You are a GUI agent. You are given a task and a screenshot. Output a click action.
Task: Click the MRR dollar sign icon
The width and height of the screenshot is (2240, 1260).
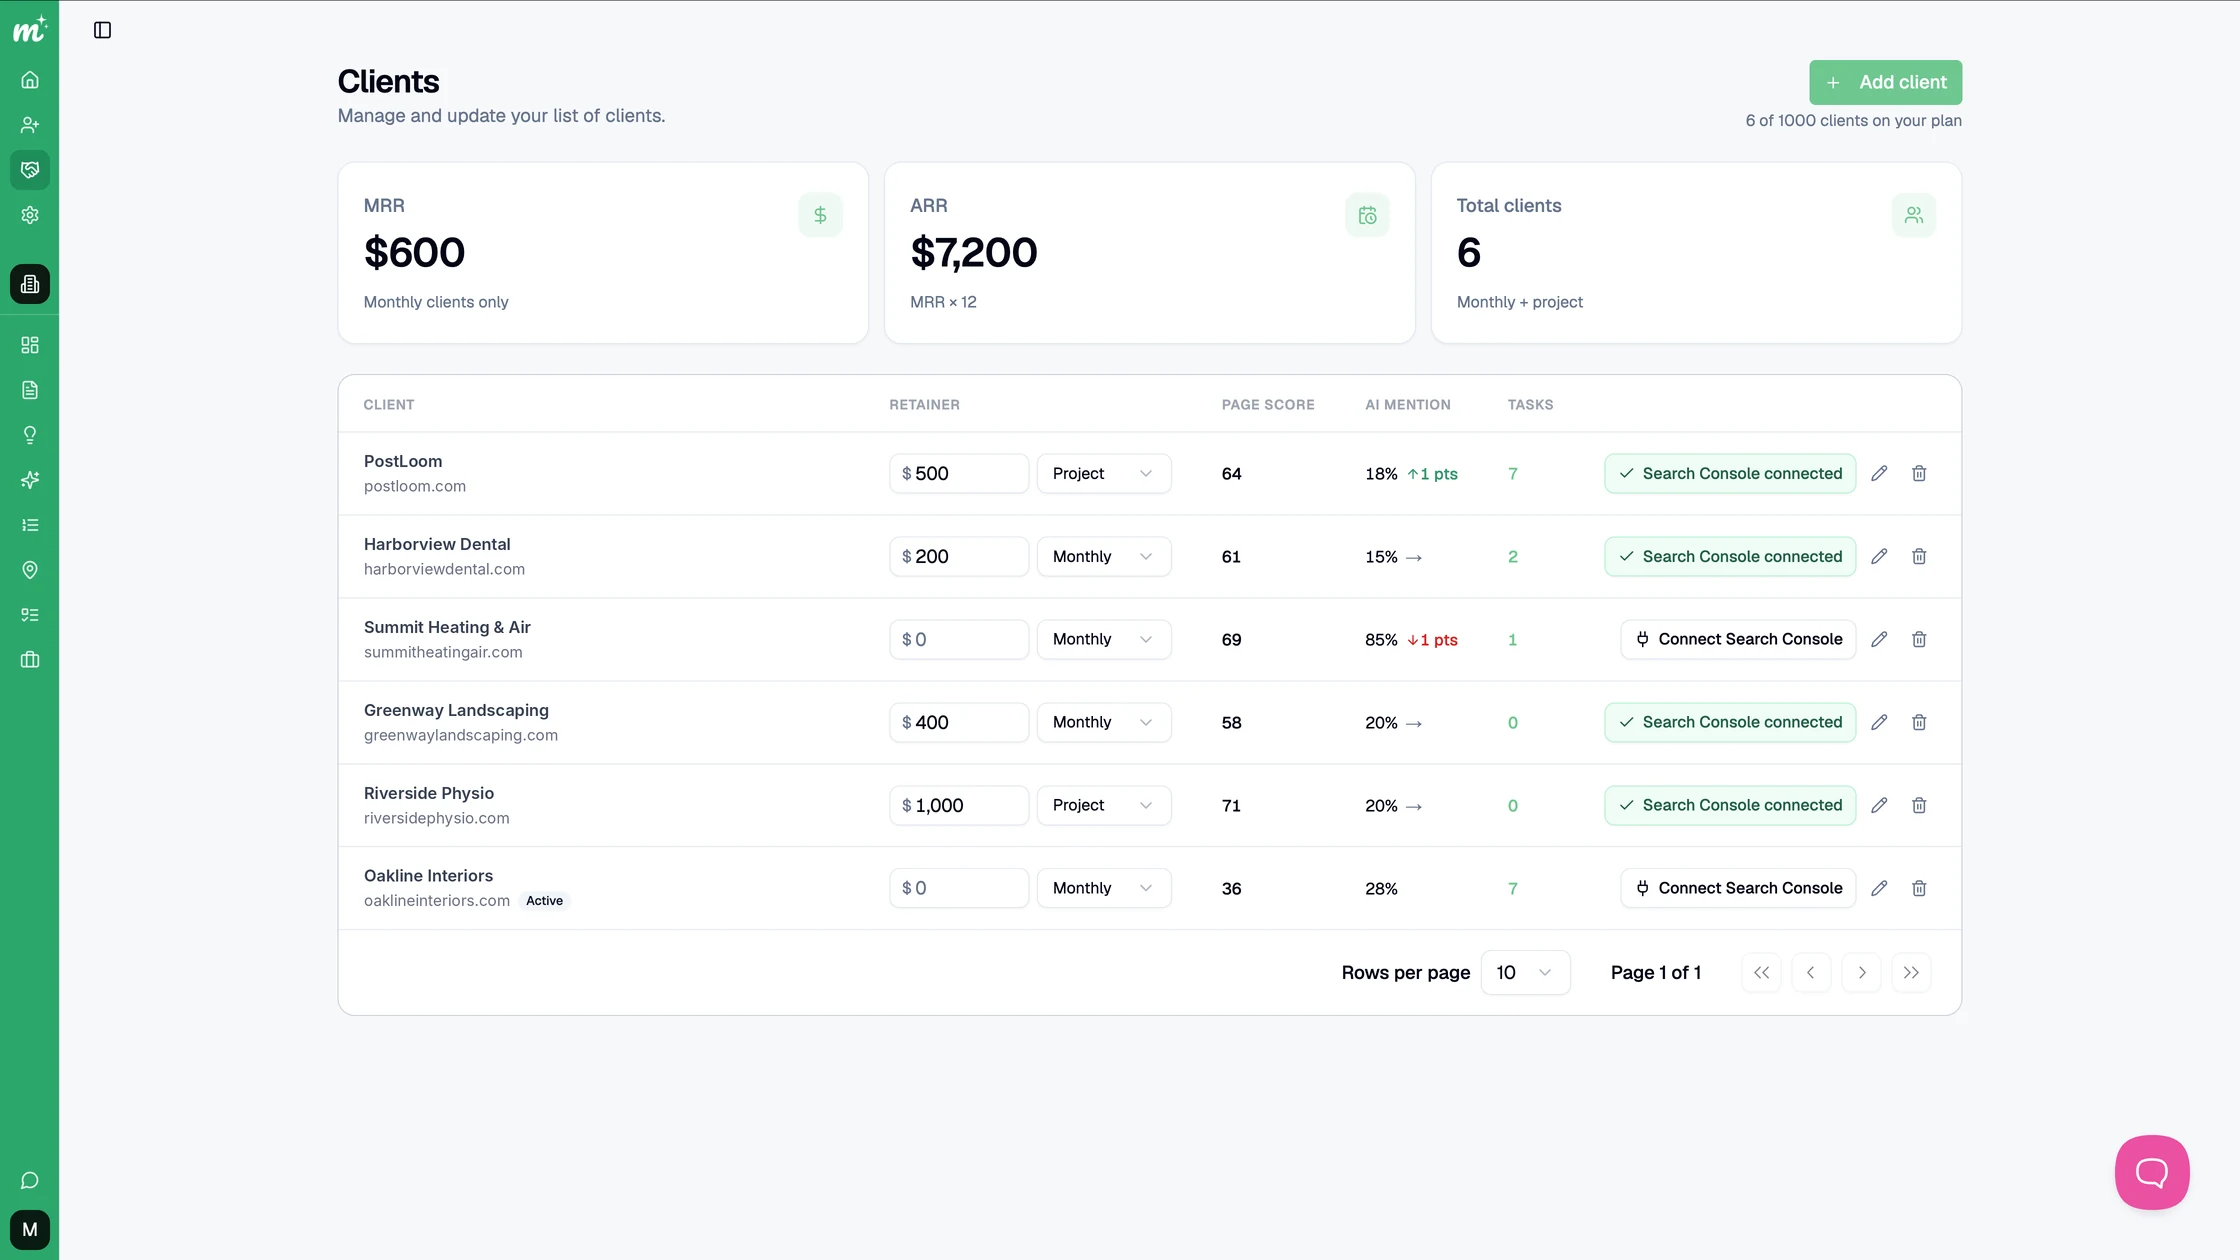click(x=820, y=215)
